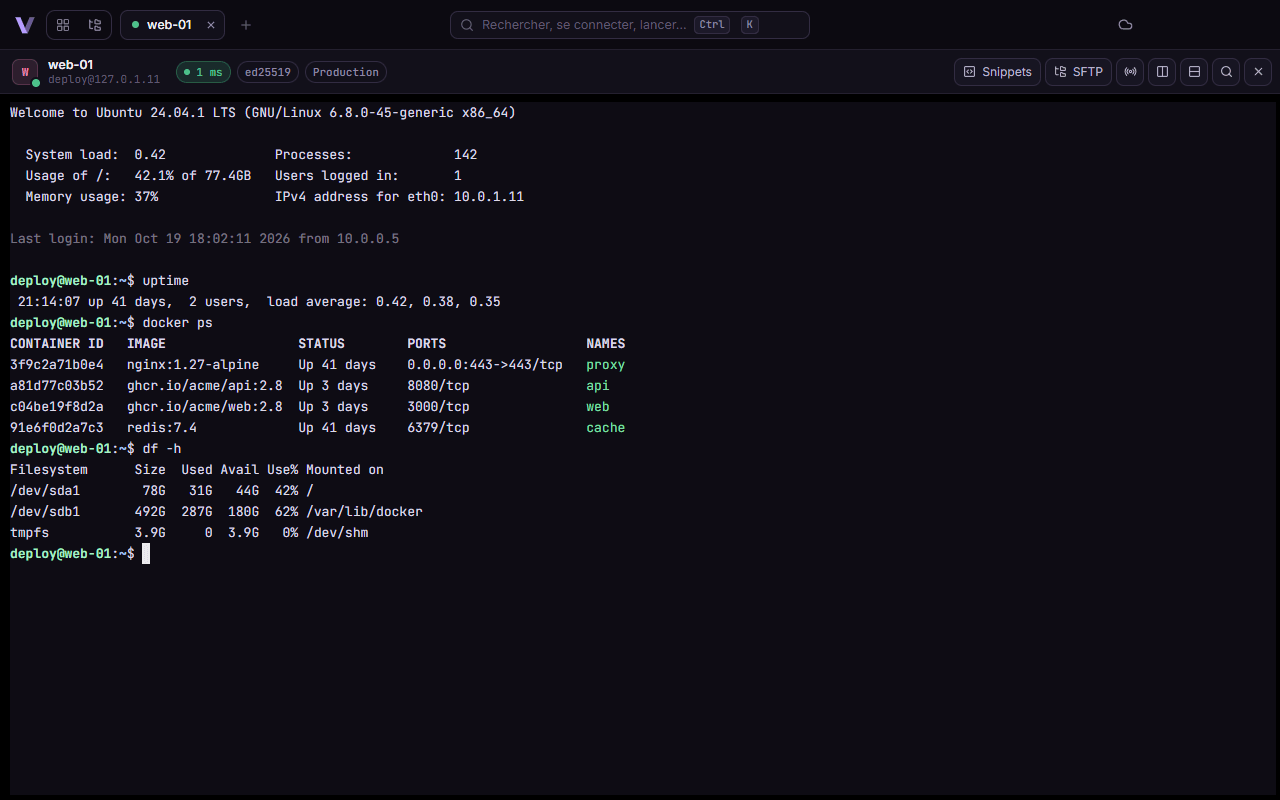The height and width of the screenshot is (800, 1280).
Task: Click the 'redis:7.4' image text
Action: [x=162, y=428]
